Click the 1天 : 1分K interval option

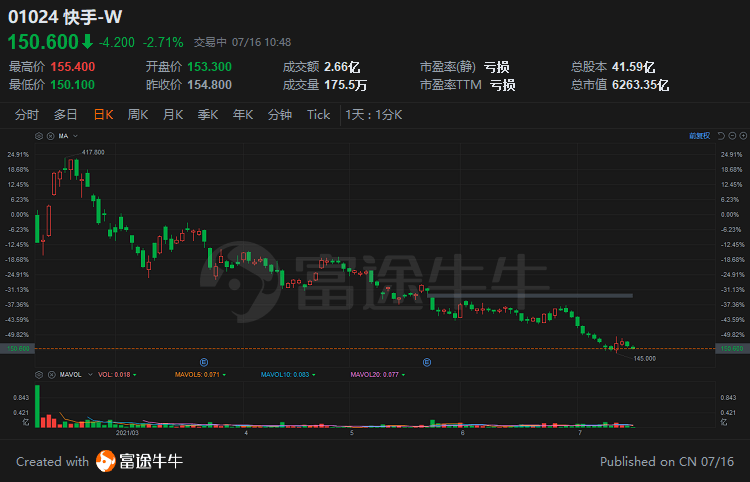[x=374, y=115]
